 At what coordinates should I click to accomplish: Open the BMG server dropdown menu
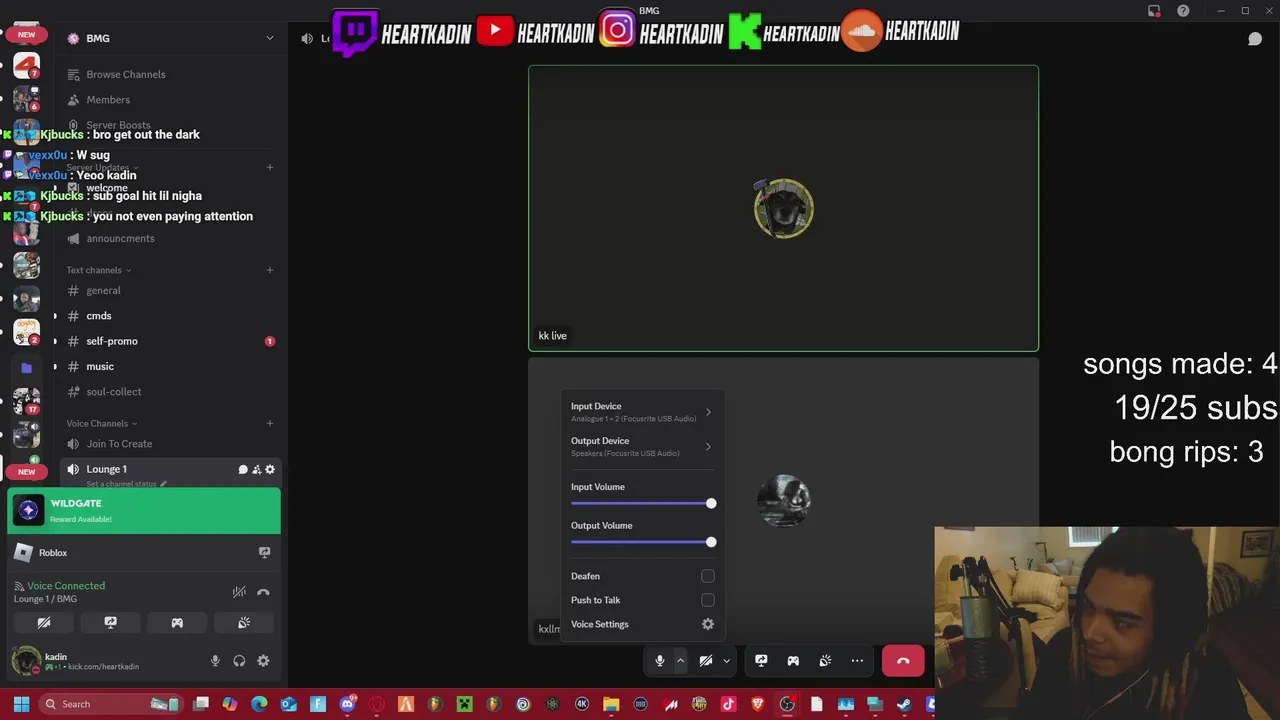click(x=170, y=38)
